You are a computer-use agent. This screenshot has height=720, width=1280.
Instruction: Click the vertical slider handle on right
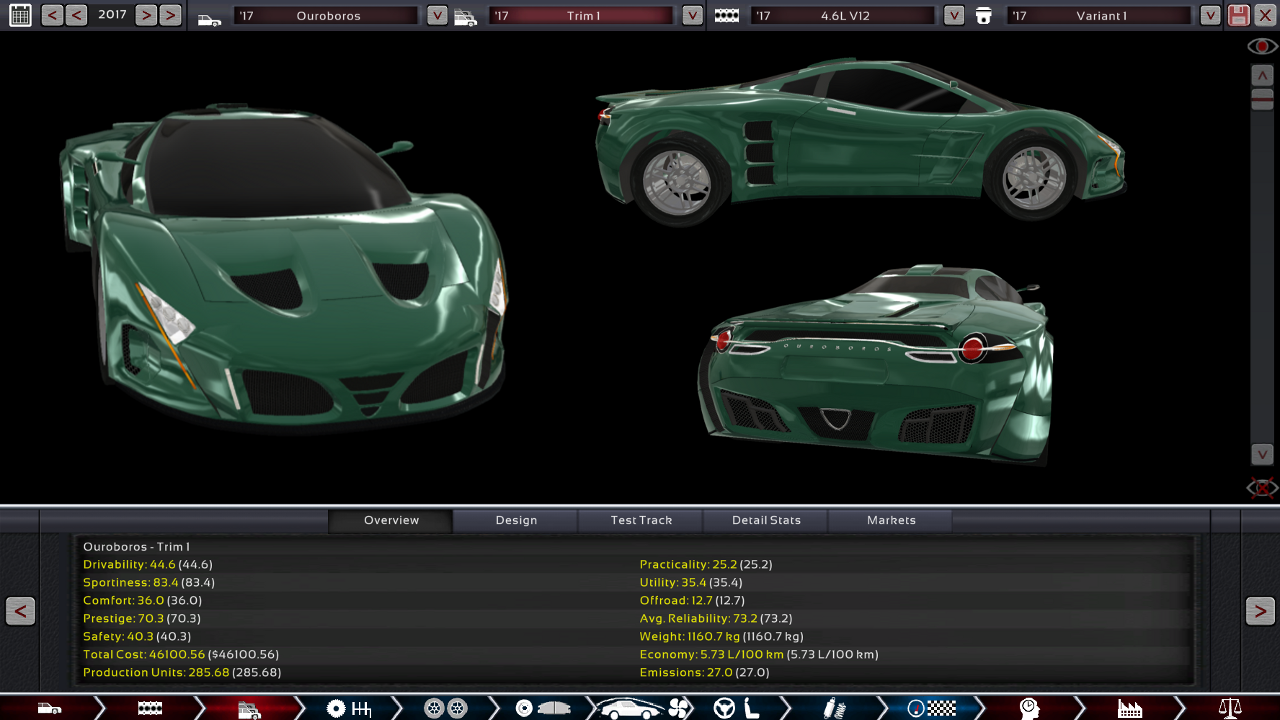[x=1262, y=98]
